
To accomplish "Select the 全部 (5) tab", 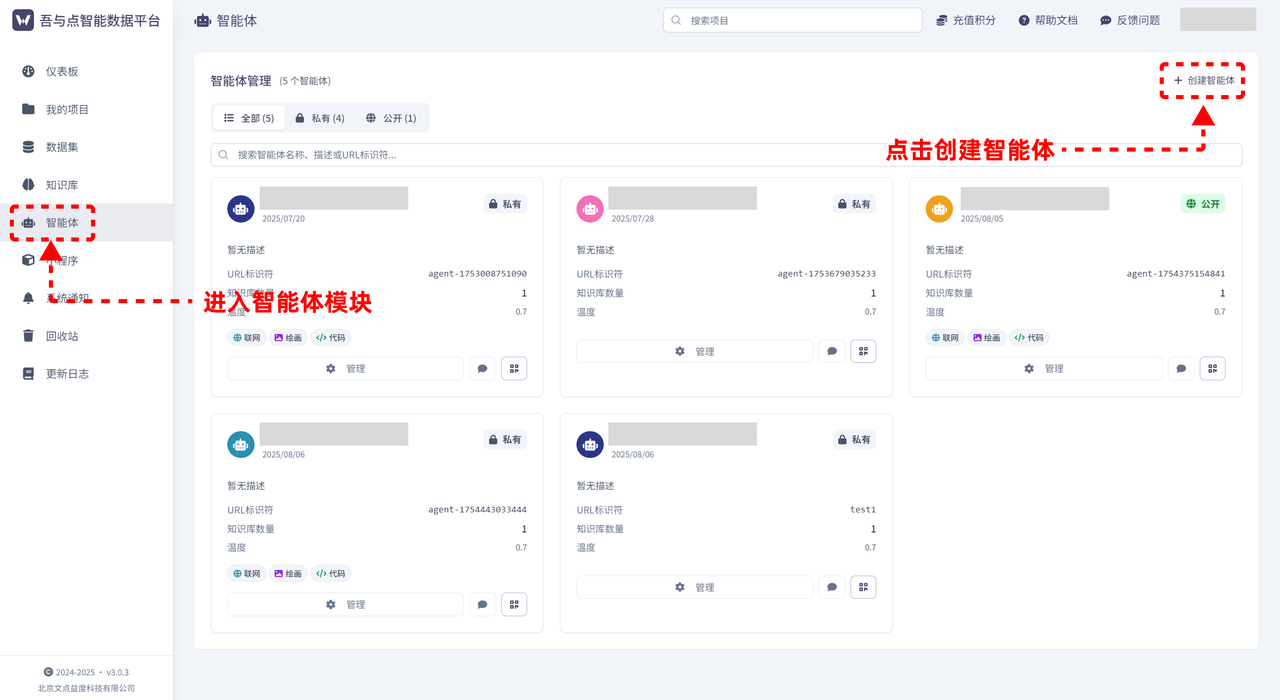I will pos(248,117).
